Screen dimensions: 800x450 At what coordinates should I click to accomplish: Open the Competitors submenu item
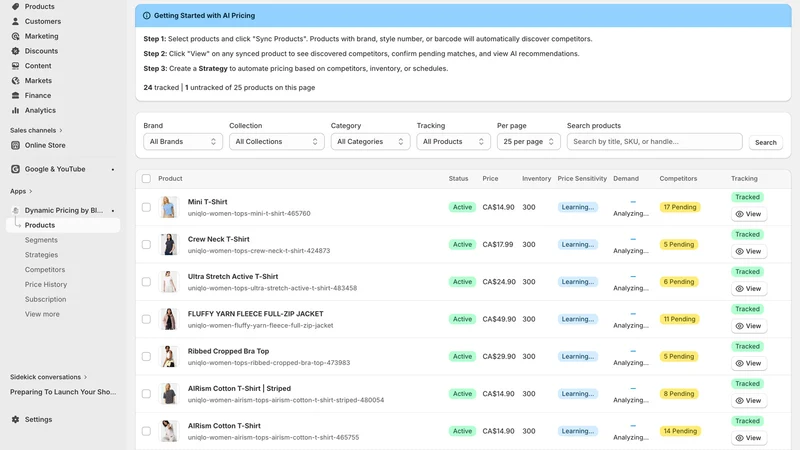click(x=45, y=269)
